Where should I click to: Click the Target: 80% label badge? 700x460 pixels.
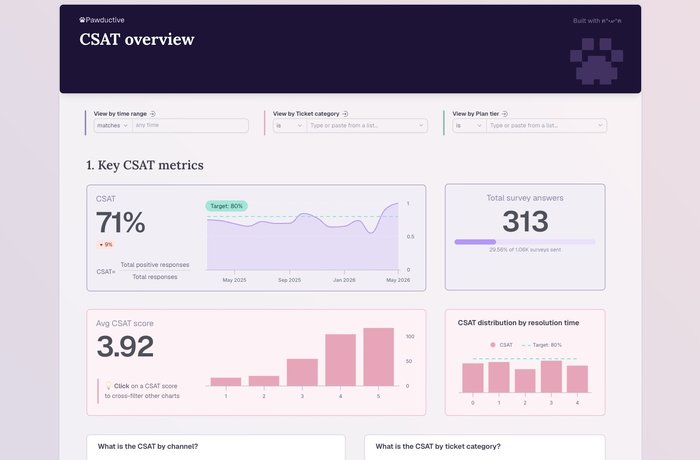tap(226, 206)
